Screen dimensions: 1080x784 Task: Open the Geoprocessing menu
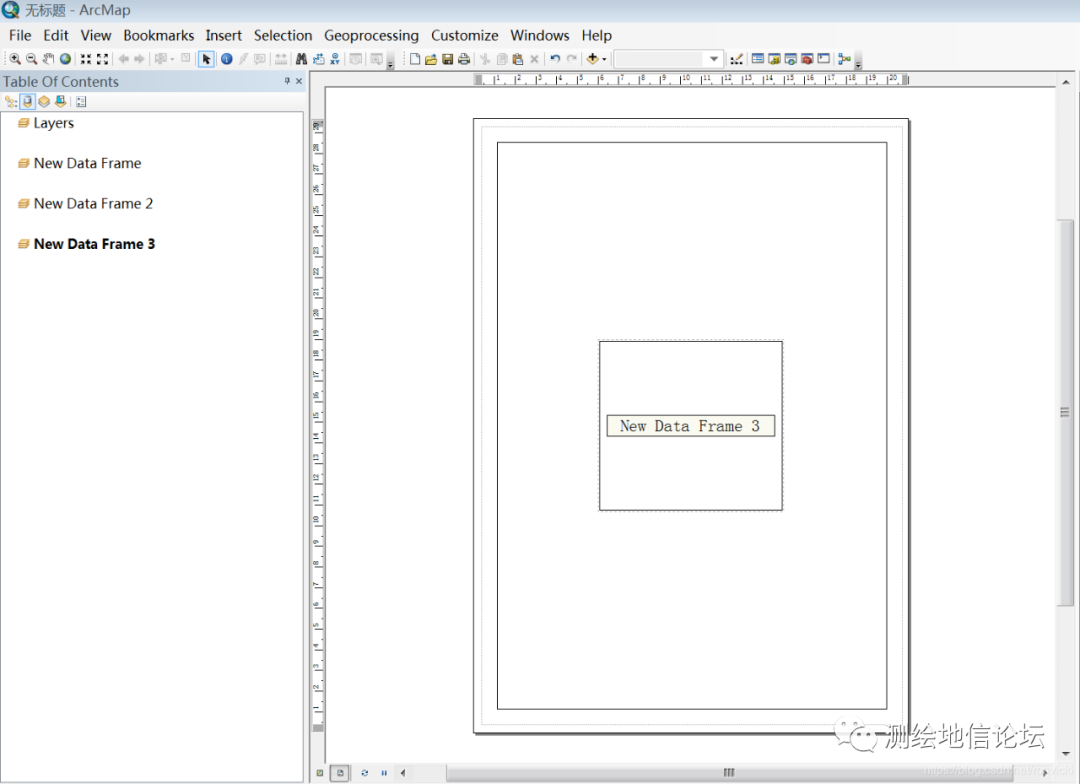[x=371, y=35]
